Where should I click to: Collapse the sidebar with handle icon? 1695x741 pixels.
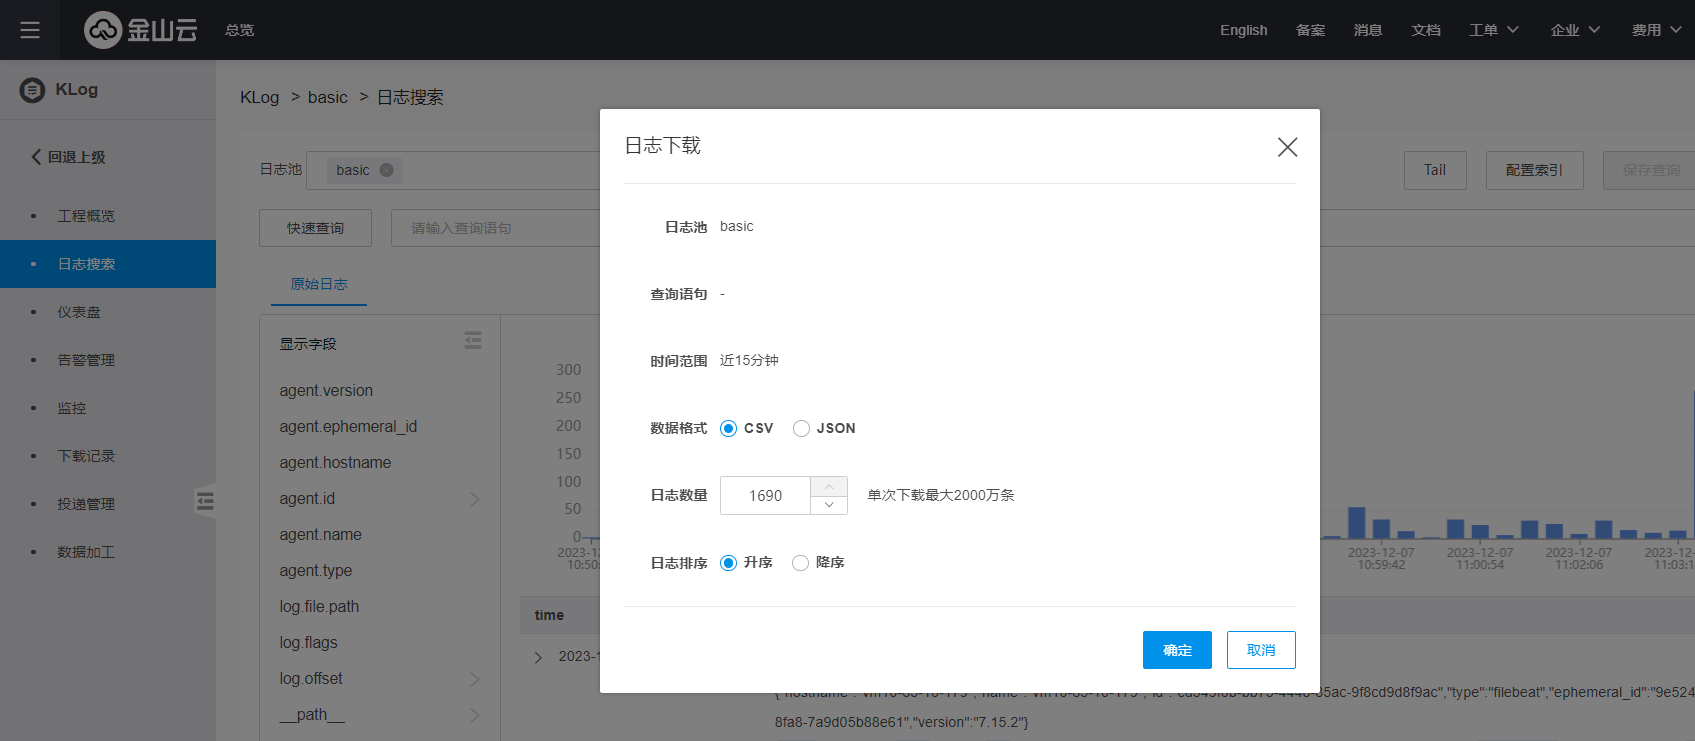pos(205,500)
